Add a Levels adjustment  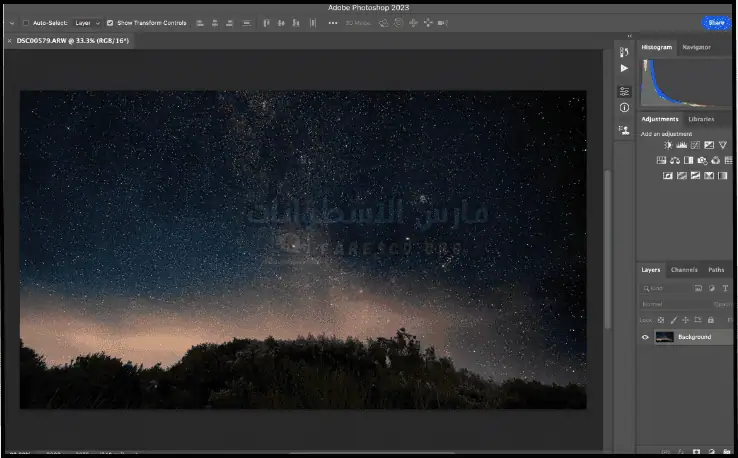coord(681,145)
